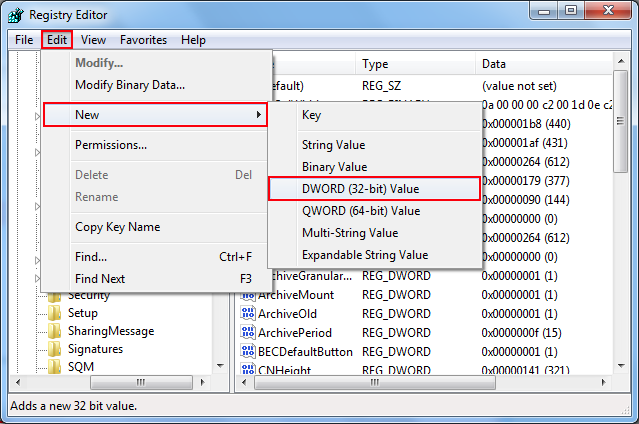
Task: Click the Data column header
Action: pos(544,64)
